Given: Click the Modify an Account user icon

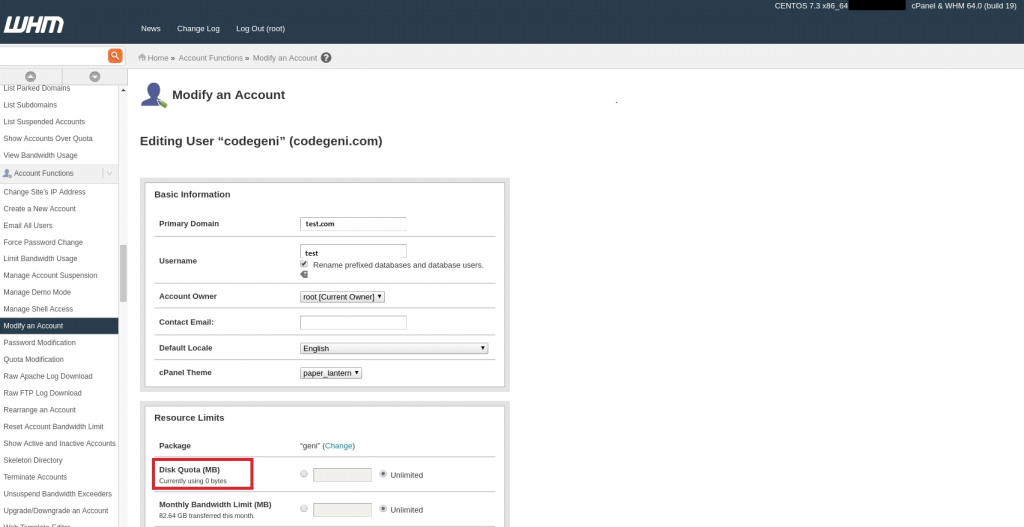Looking at the screenshot, I should coord(153,95).
